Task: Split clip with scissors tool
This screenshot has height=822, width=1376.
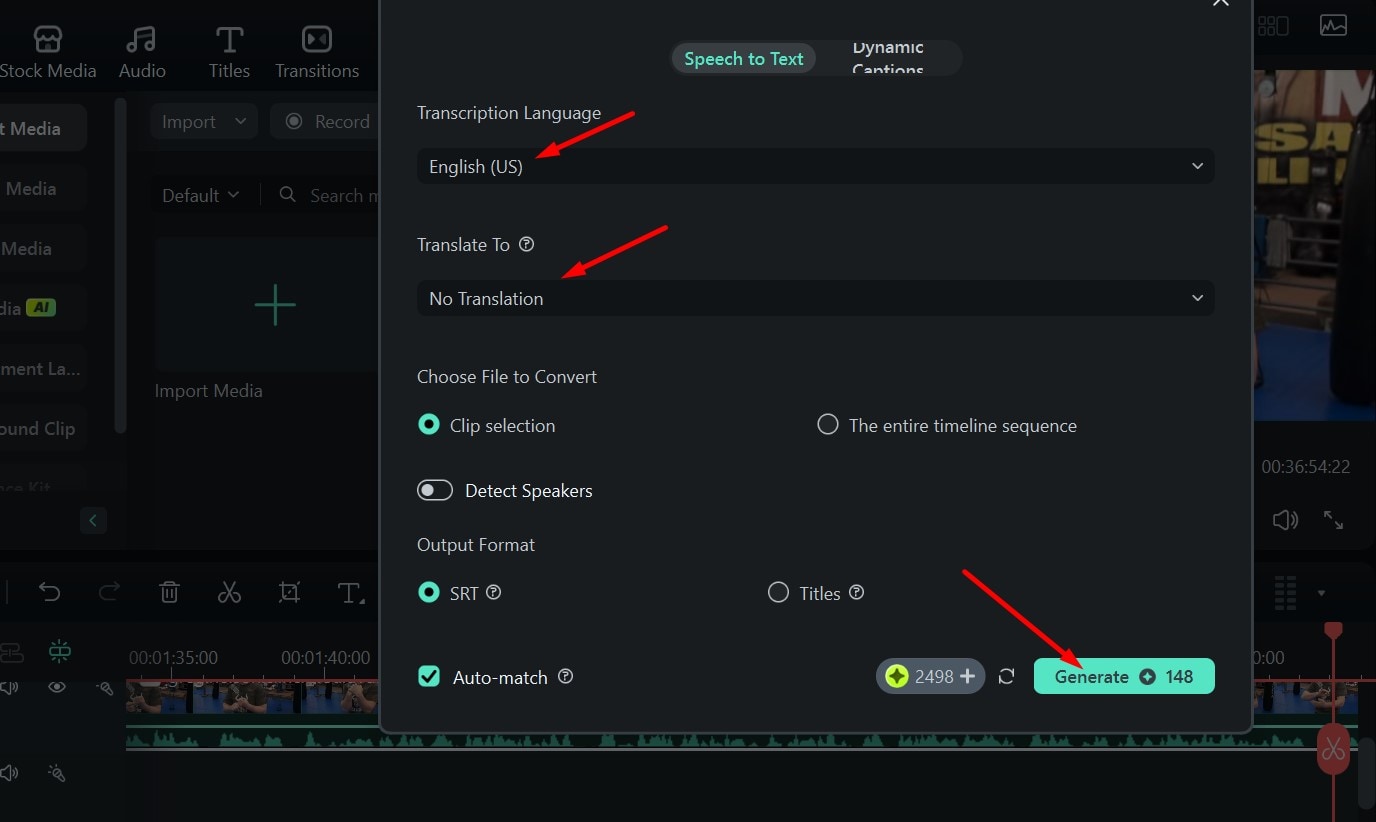Action: (229, 593)
